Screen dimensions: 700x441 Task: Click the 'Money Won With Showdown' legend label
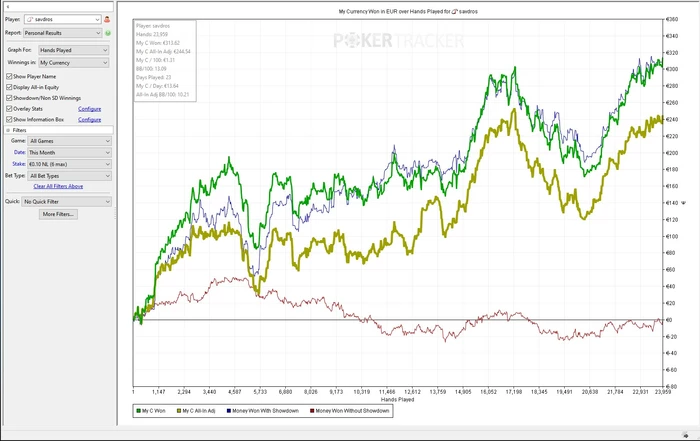pyautogui.click(x=266, y=411)
